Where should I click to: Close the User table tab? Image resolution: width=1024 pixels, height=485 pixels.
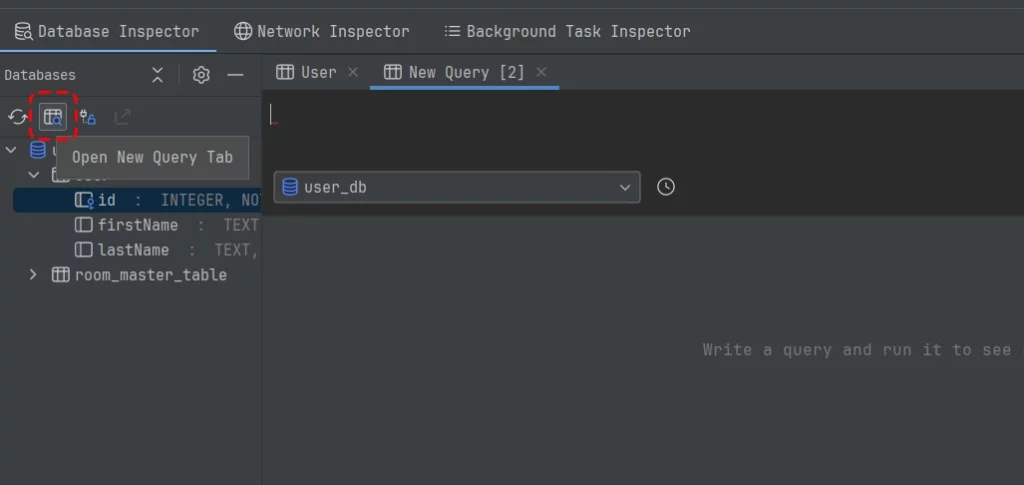point(352,72)
